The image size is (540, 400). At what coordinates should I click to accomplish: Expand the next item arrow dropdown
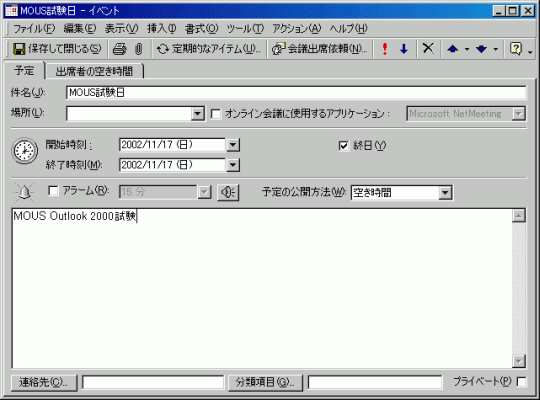point(496,49)
